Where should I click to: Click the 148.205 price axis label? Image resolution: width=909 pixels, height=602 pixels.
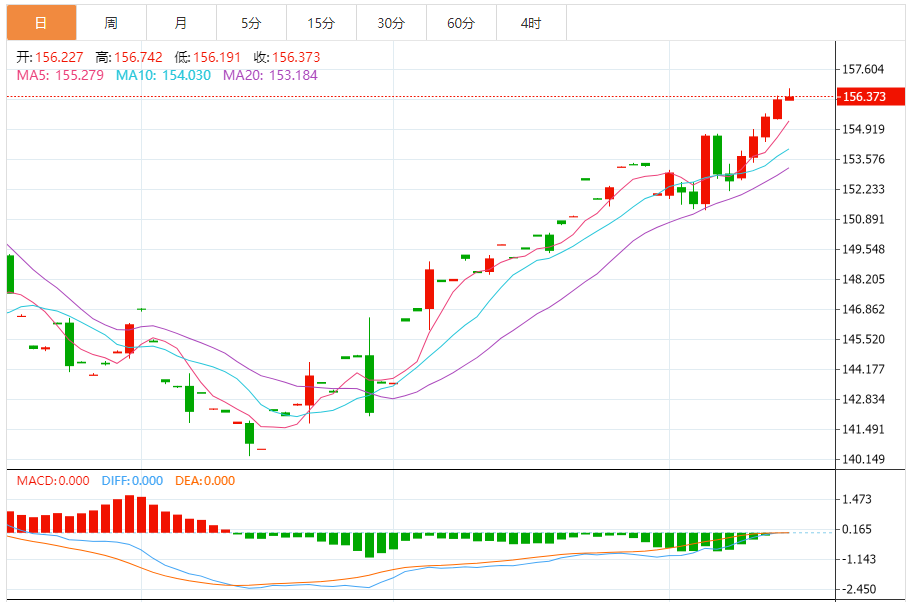pos(863,279)
